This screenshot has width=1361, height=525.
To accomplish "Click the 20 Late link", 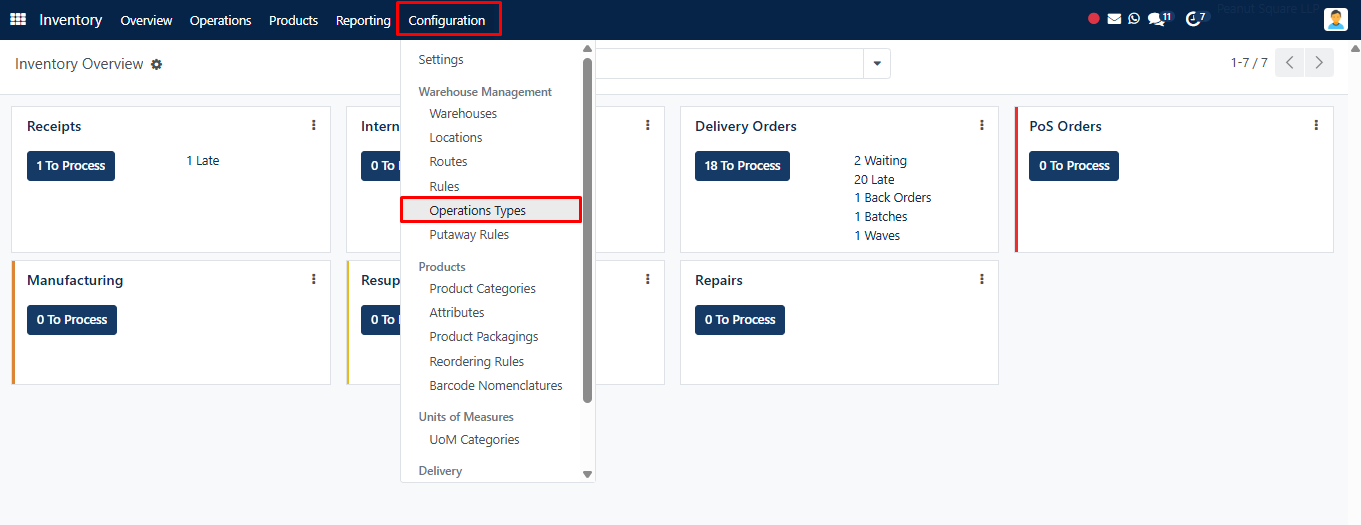I will click(874, 179).
